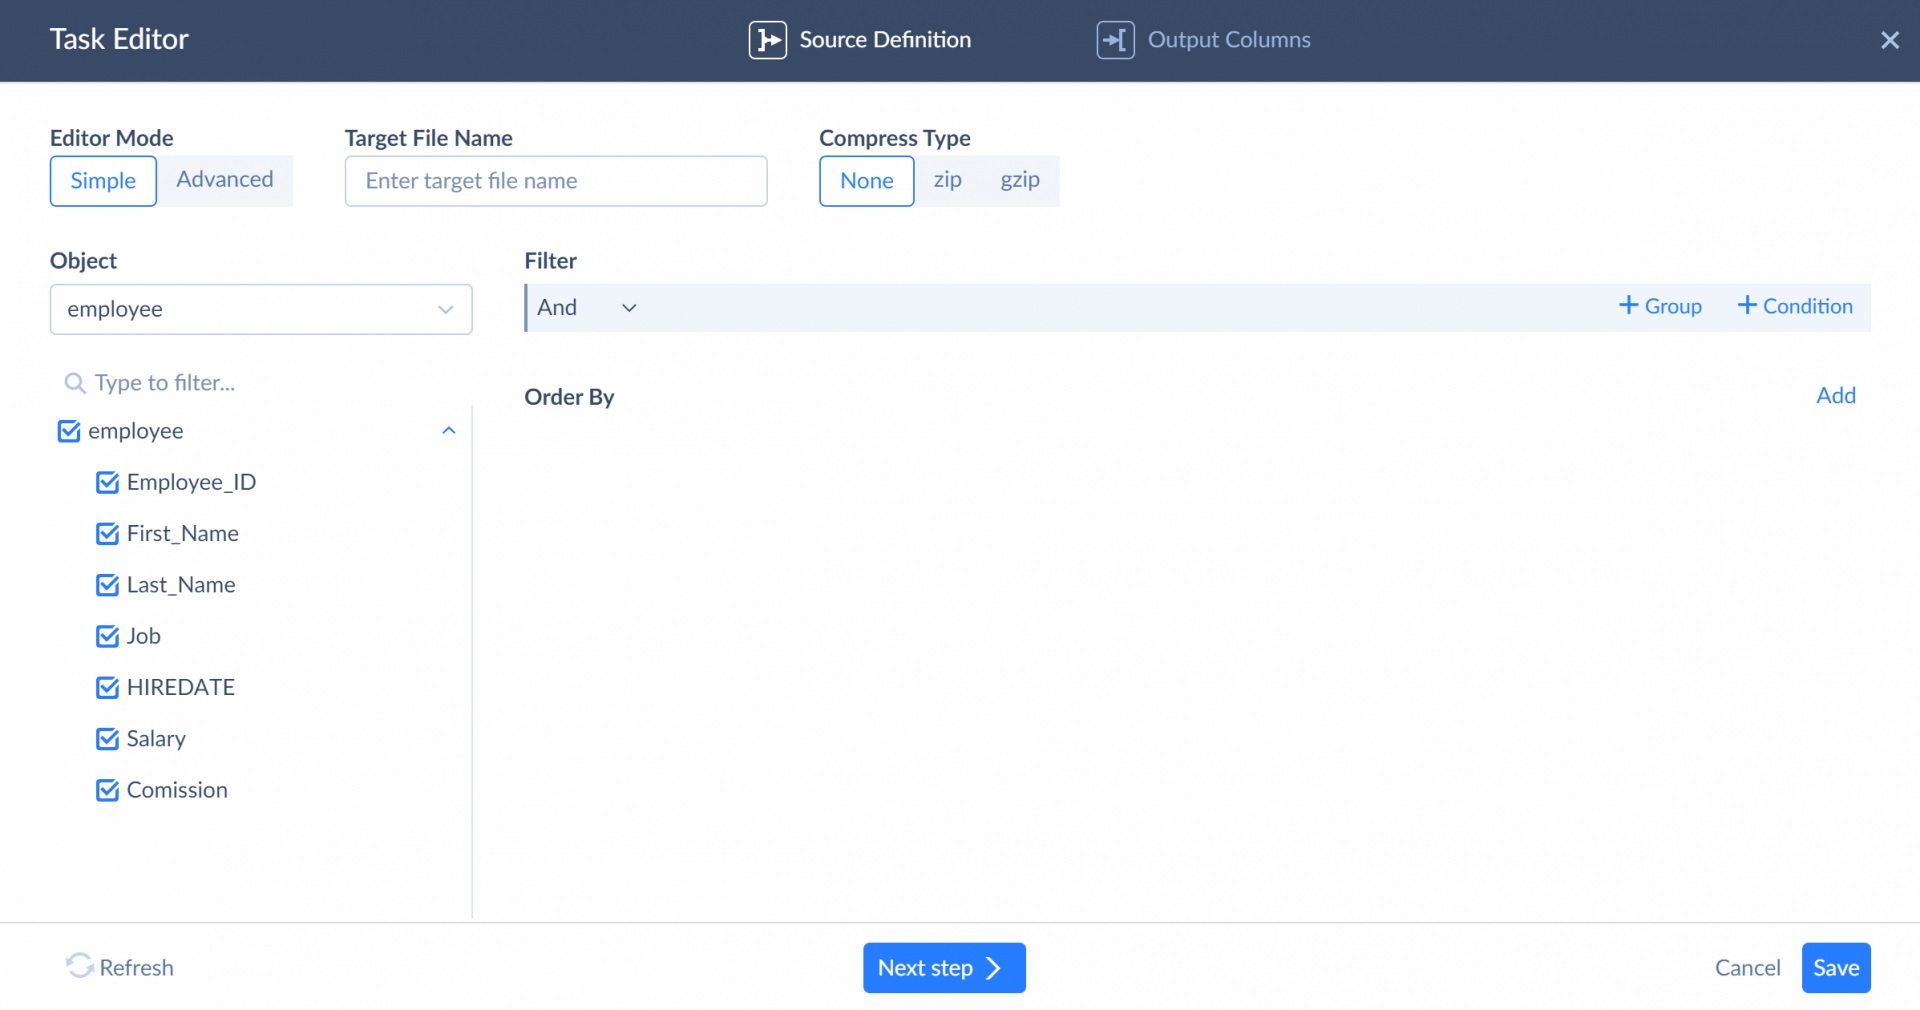This screenshot has width=1920, height=1010.
Task: Click the chevron arrow inside Next step button
Action: pyautogui.click(x=993, y=968)
